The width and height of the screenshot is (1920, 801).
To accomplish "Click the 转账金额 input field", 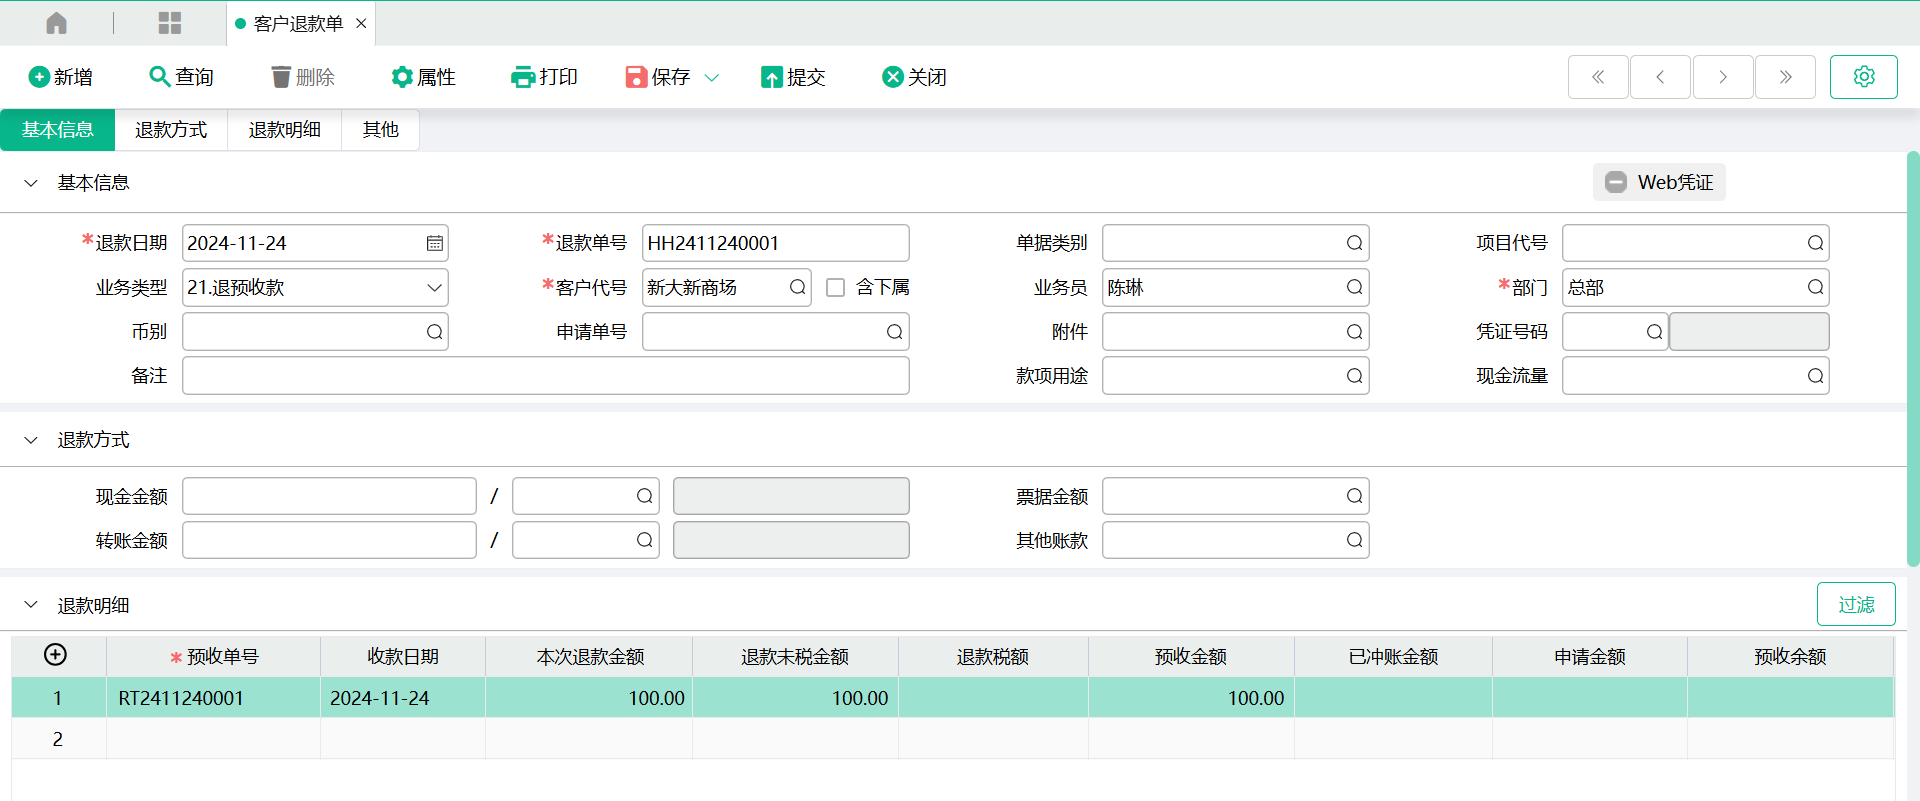I will click(x=329, y=540).
